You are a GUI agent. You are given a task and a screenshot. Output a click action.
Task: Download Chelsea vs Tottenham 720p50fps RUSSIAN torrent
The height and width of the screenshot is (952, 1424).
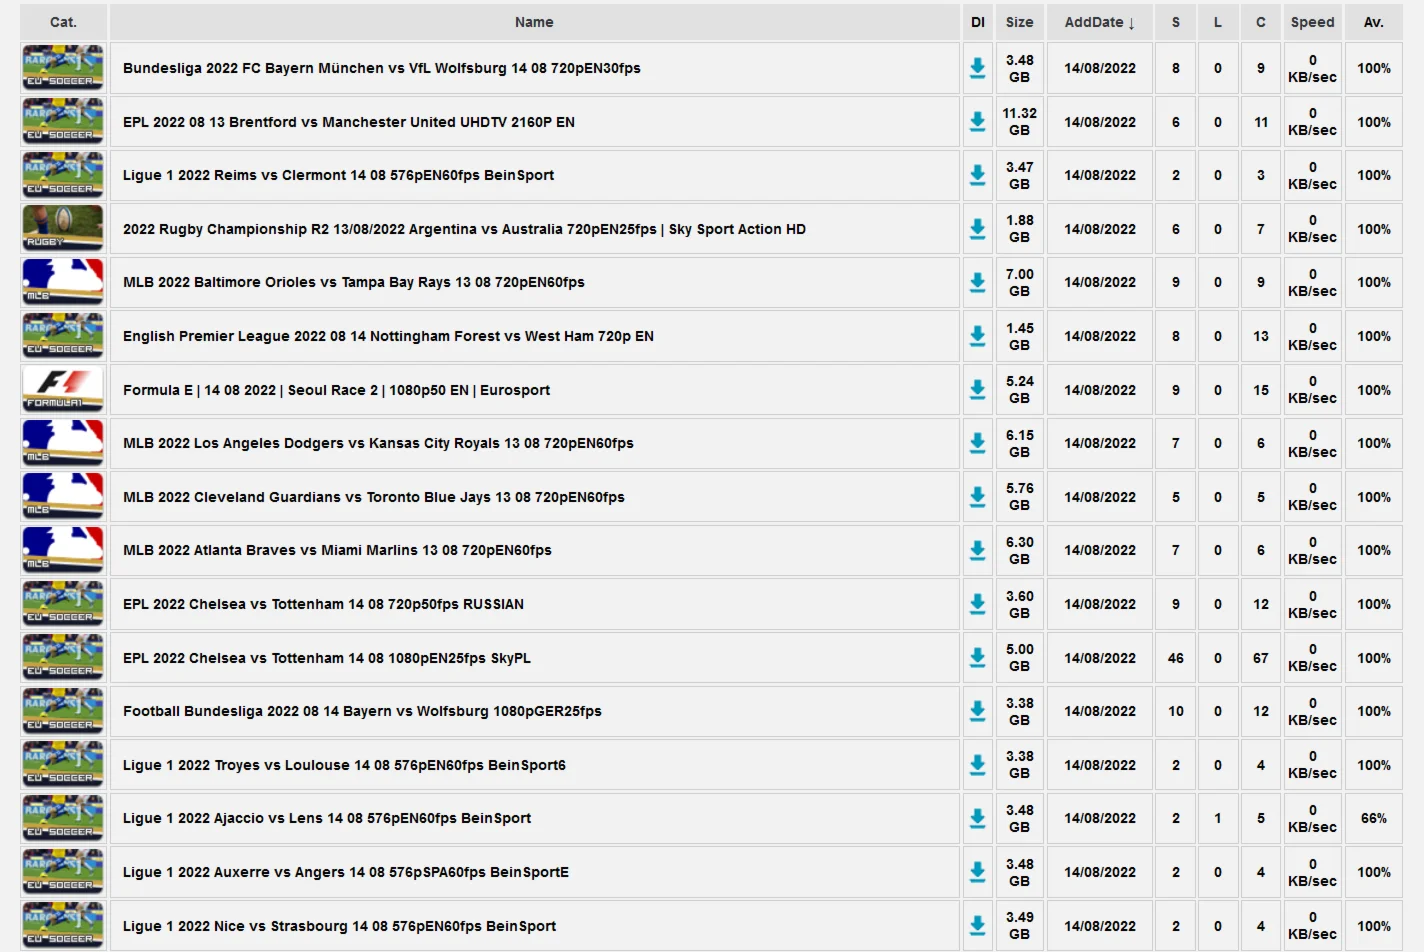point(977,604)
